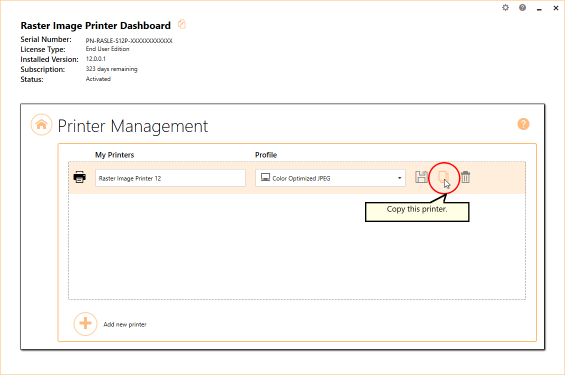The height and width of the screenshot is (375, 565).
Task: Click Activated status text
Action: click(x=98, y=79)
